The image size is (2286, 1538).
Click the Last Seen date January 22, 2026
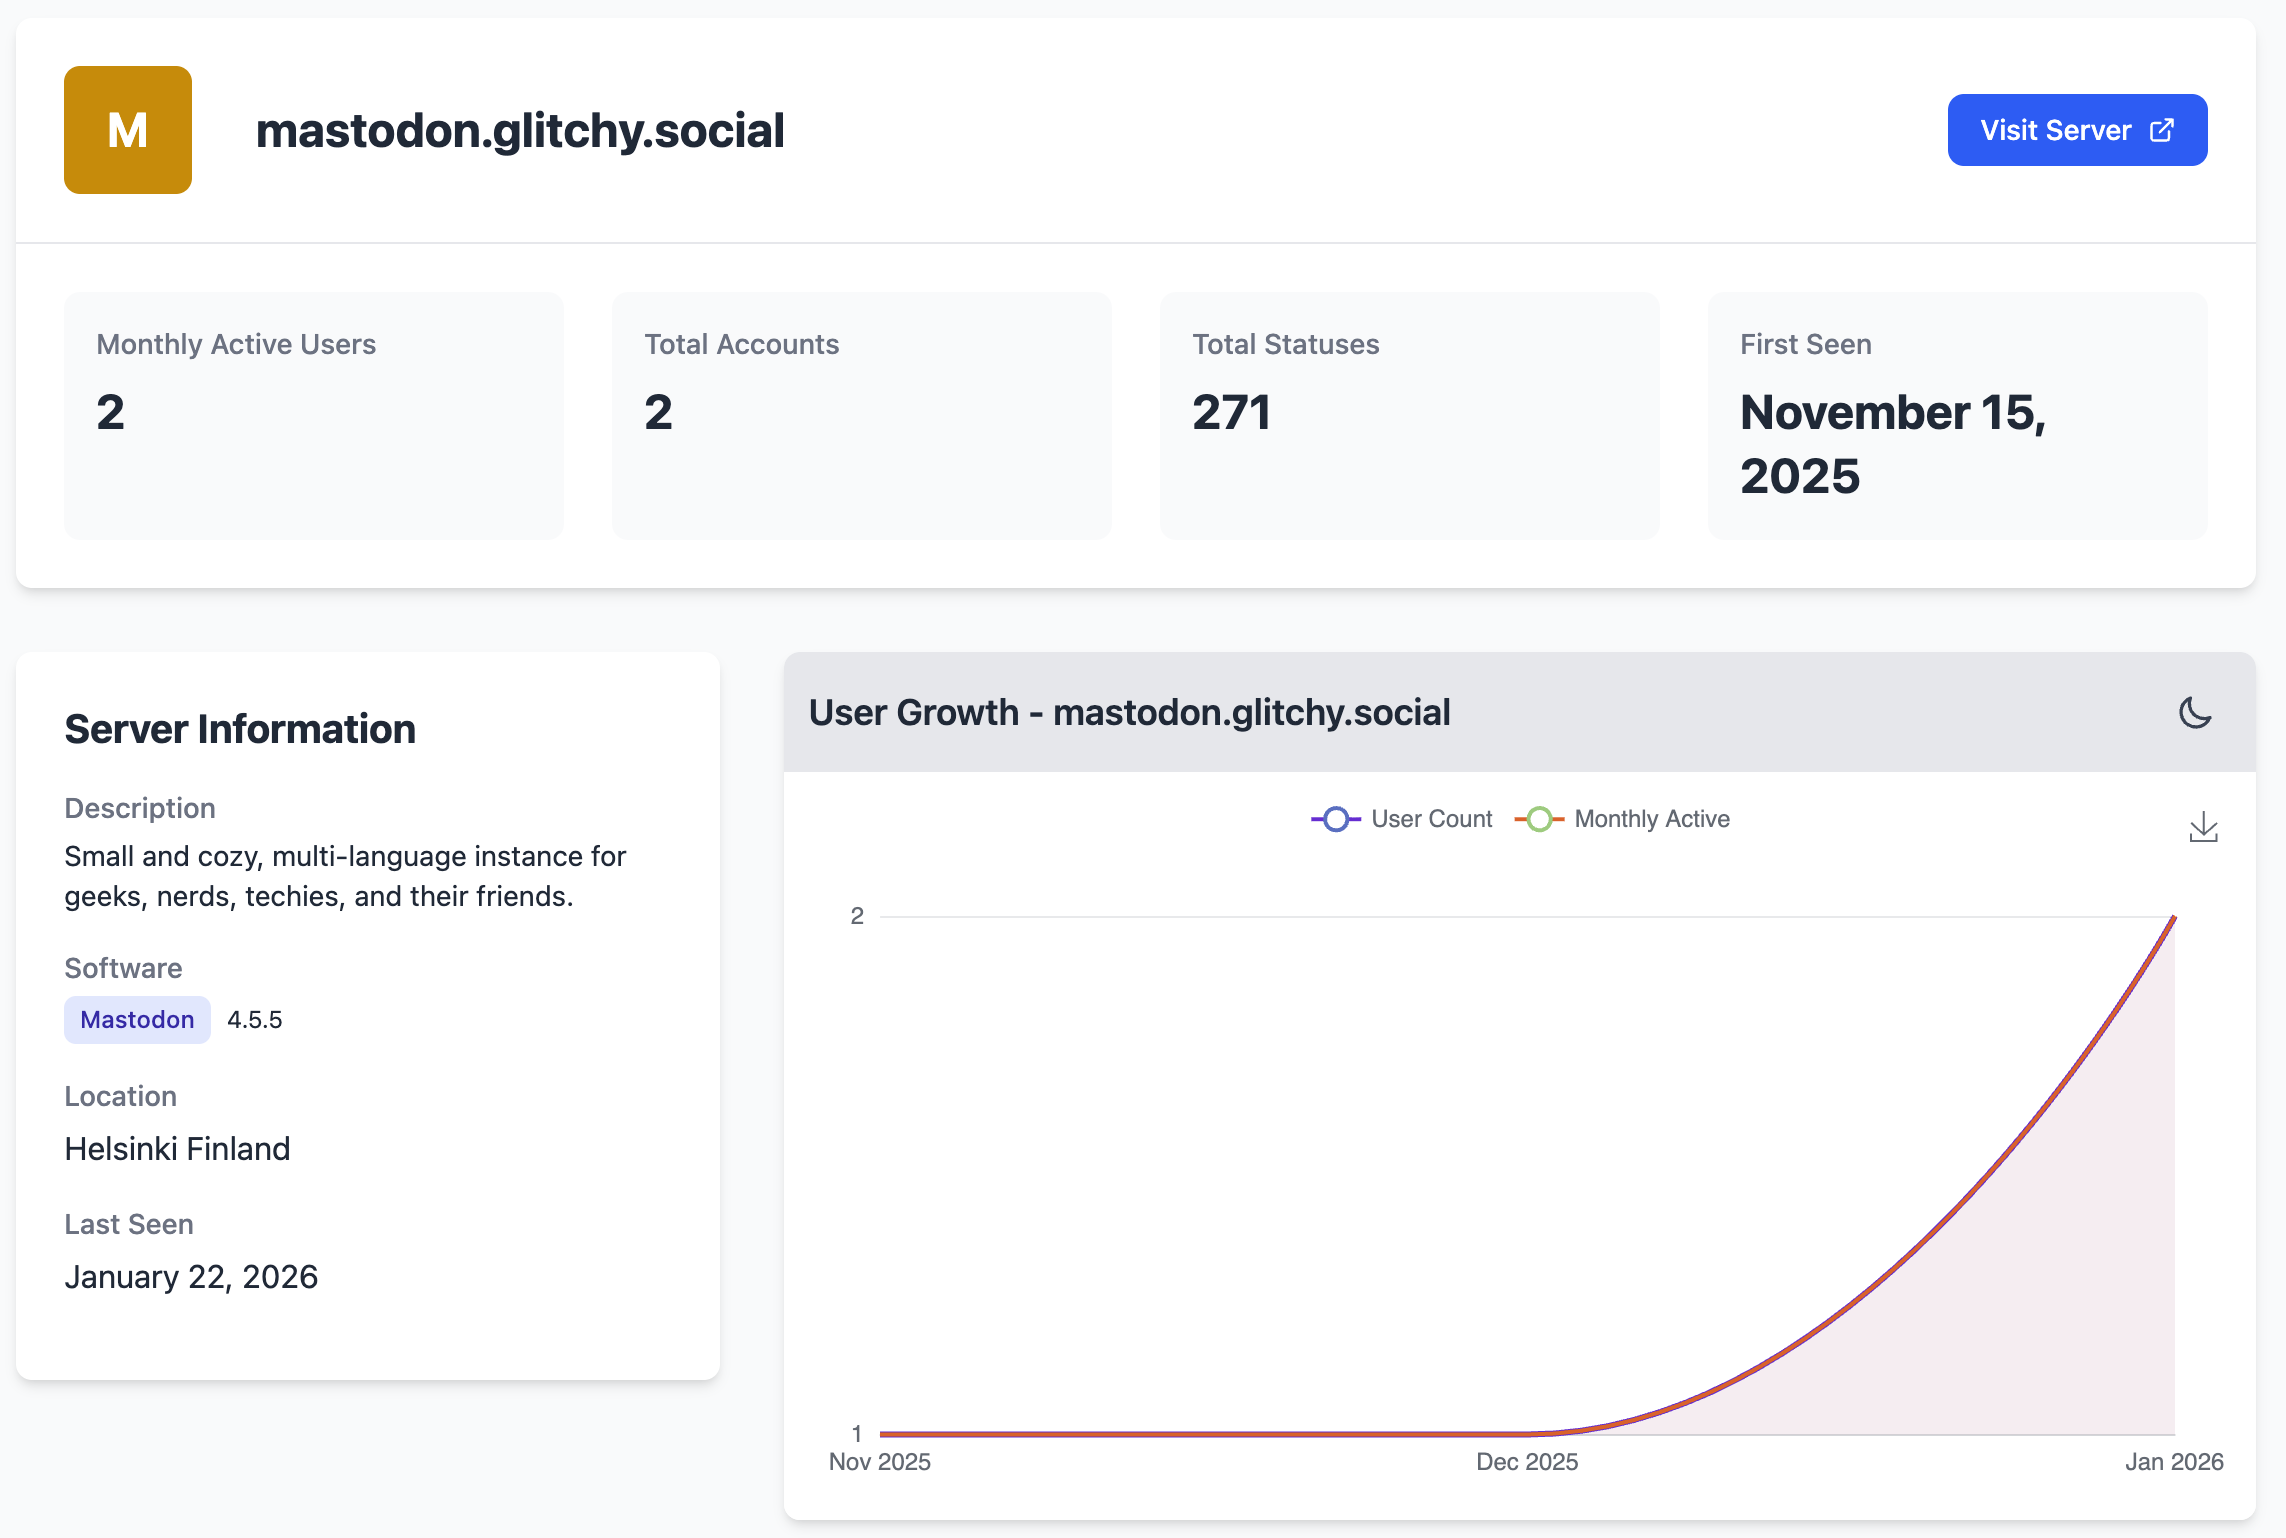point(191,1277)
